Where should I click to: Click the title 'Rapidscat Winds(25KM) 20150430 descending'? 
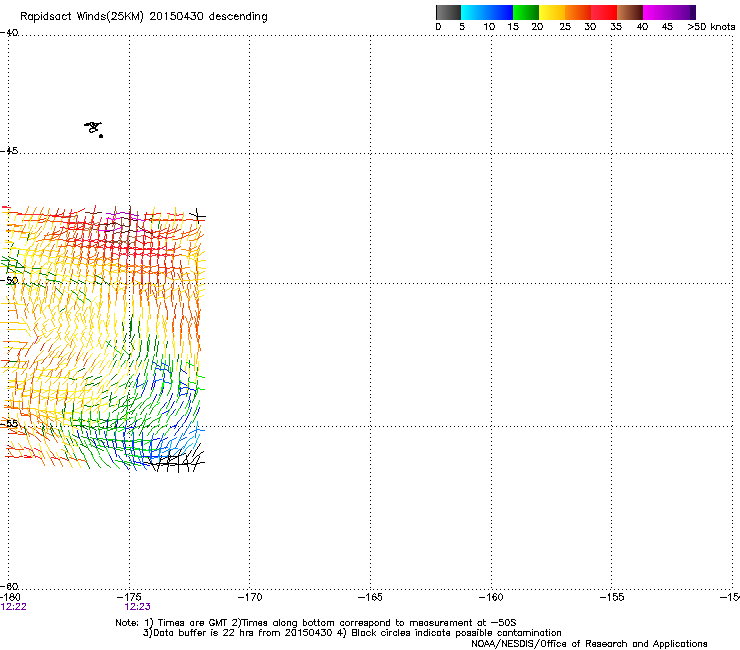(x=143, y=17)
